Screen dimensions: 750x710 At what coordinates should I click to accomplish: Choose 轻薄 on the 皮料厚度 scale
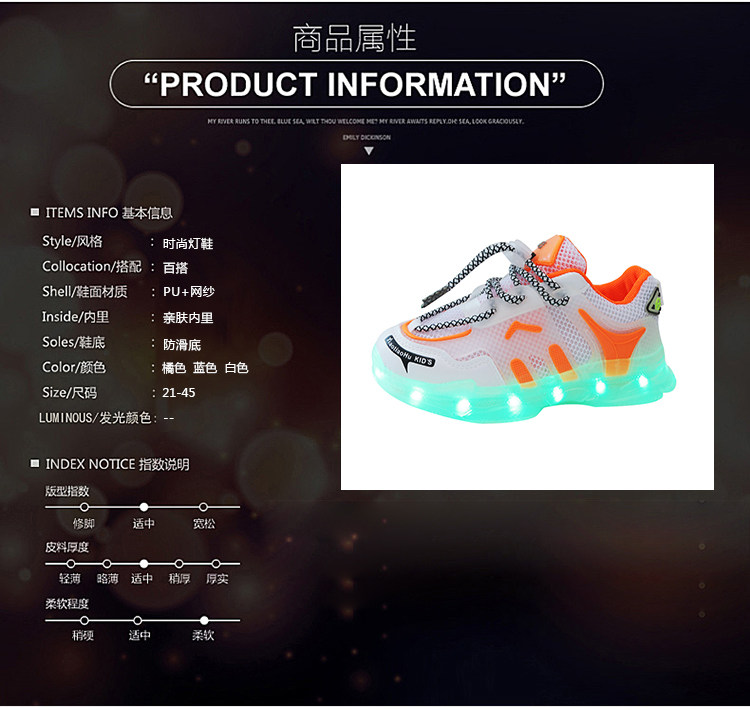click(71, 564)
